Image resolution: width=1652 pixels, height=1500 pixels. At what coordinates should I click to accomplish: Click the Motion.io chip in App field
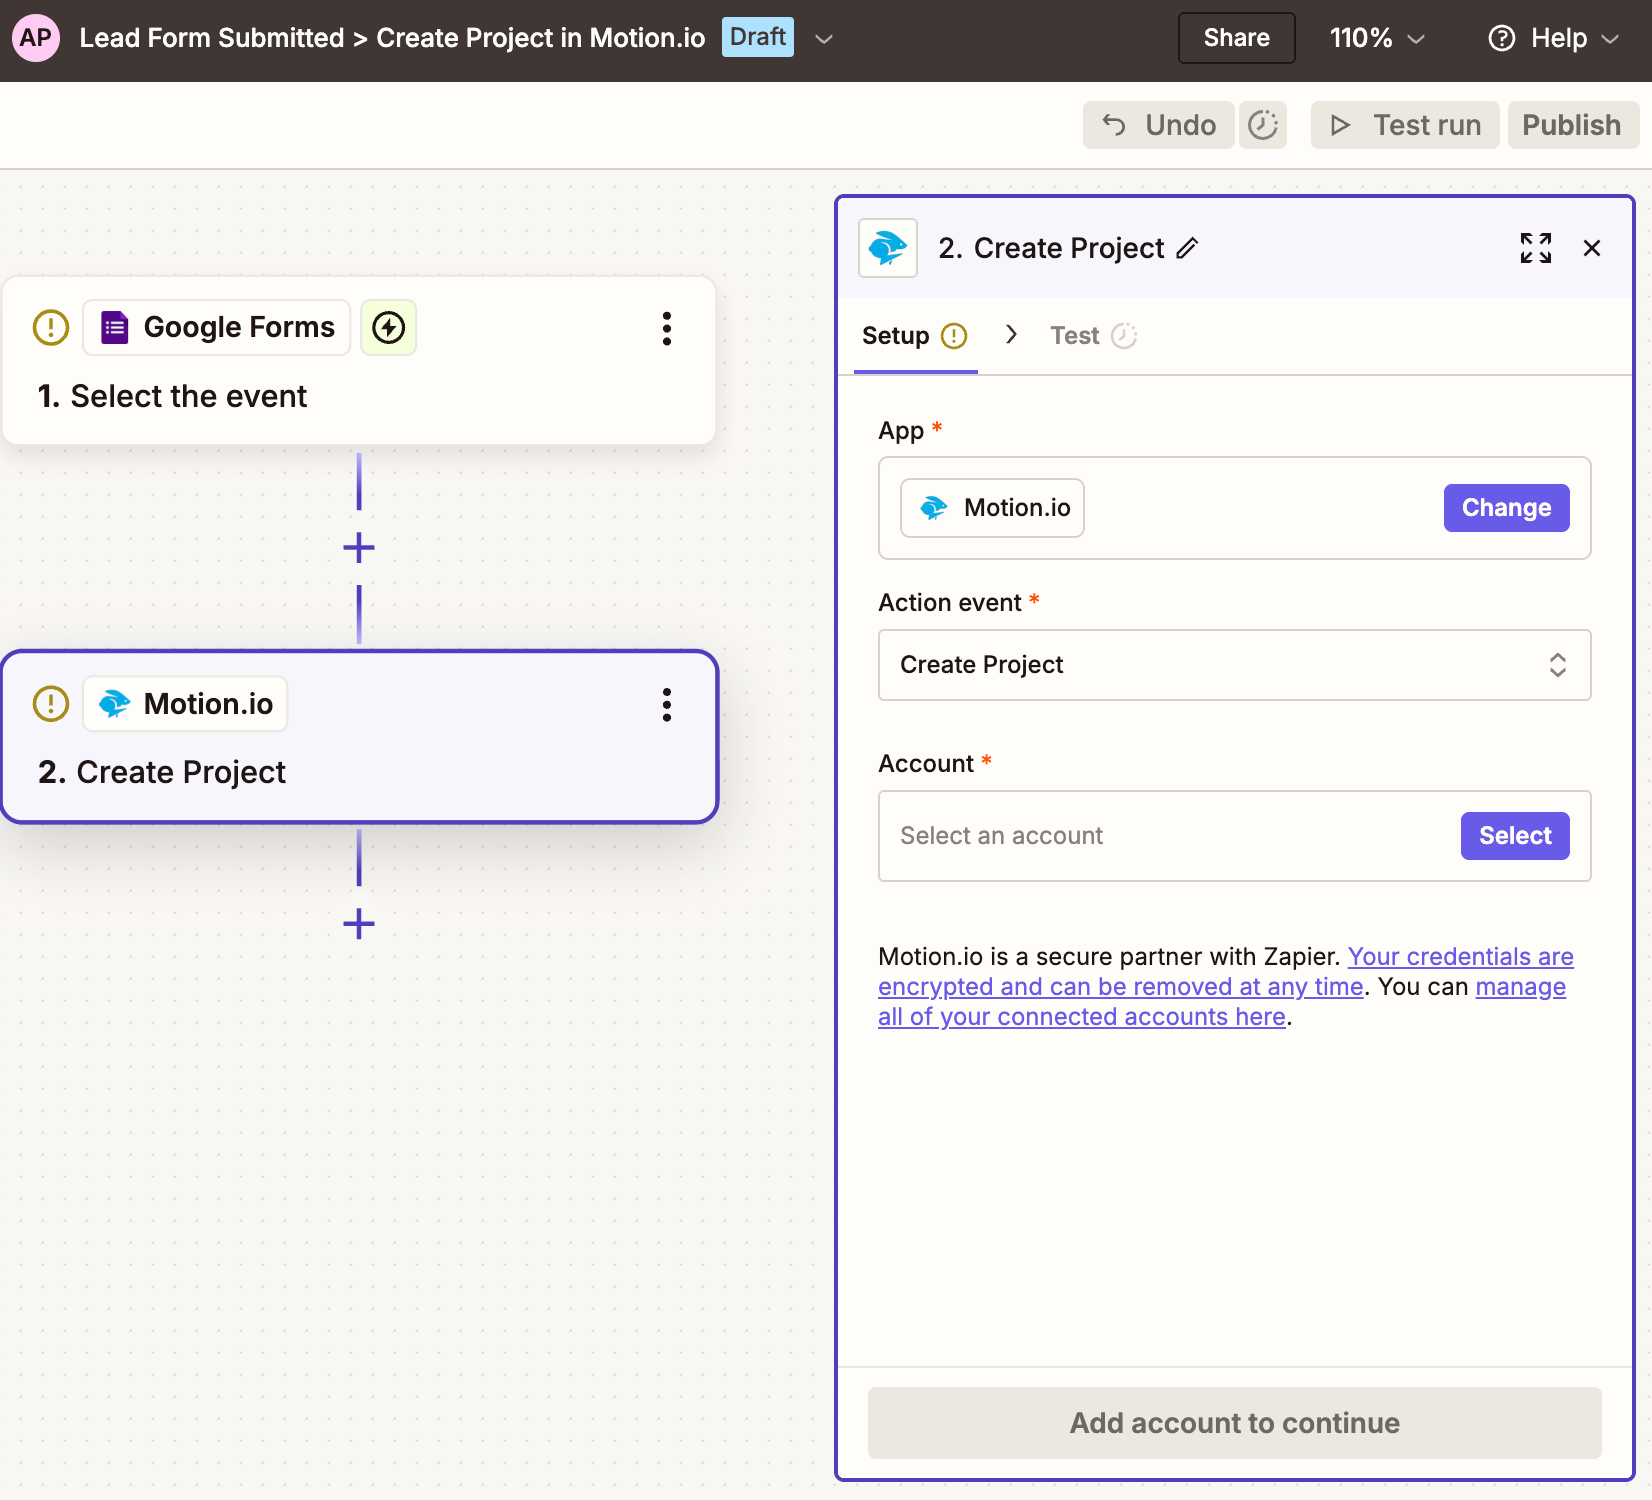tap(992, 508)
